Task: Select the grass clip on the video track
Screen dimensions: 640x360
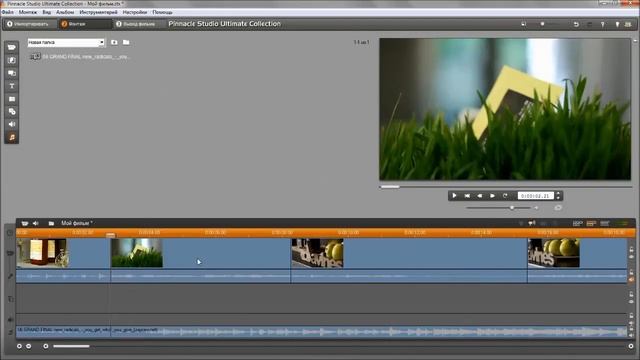Action: click(x=200, y=253)
